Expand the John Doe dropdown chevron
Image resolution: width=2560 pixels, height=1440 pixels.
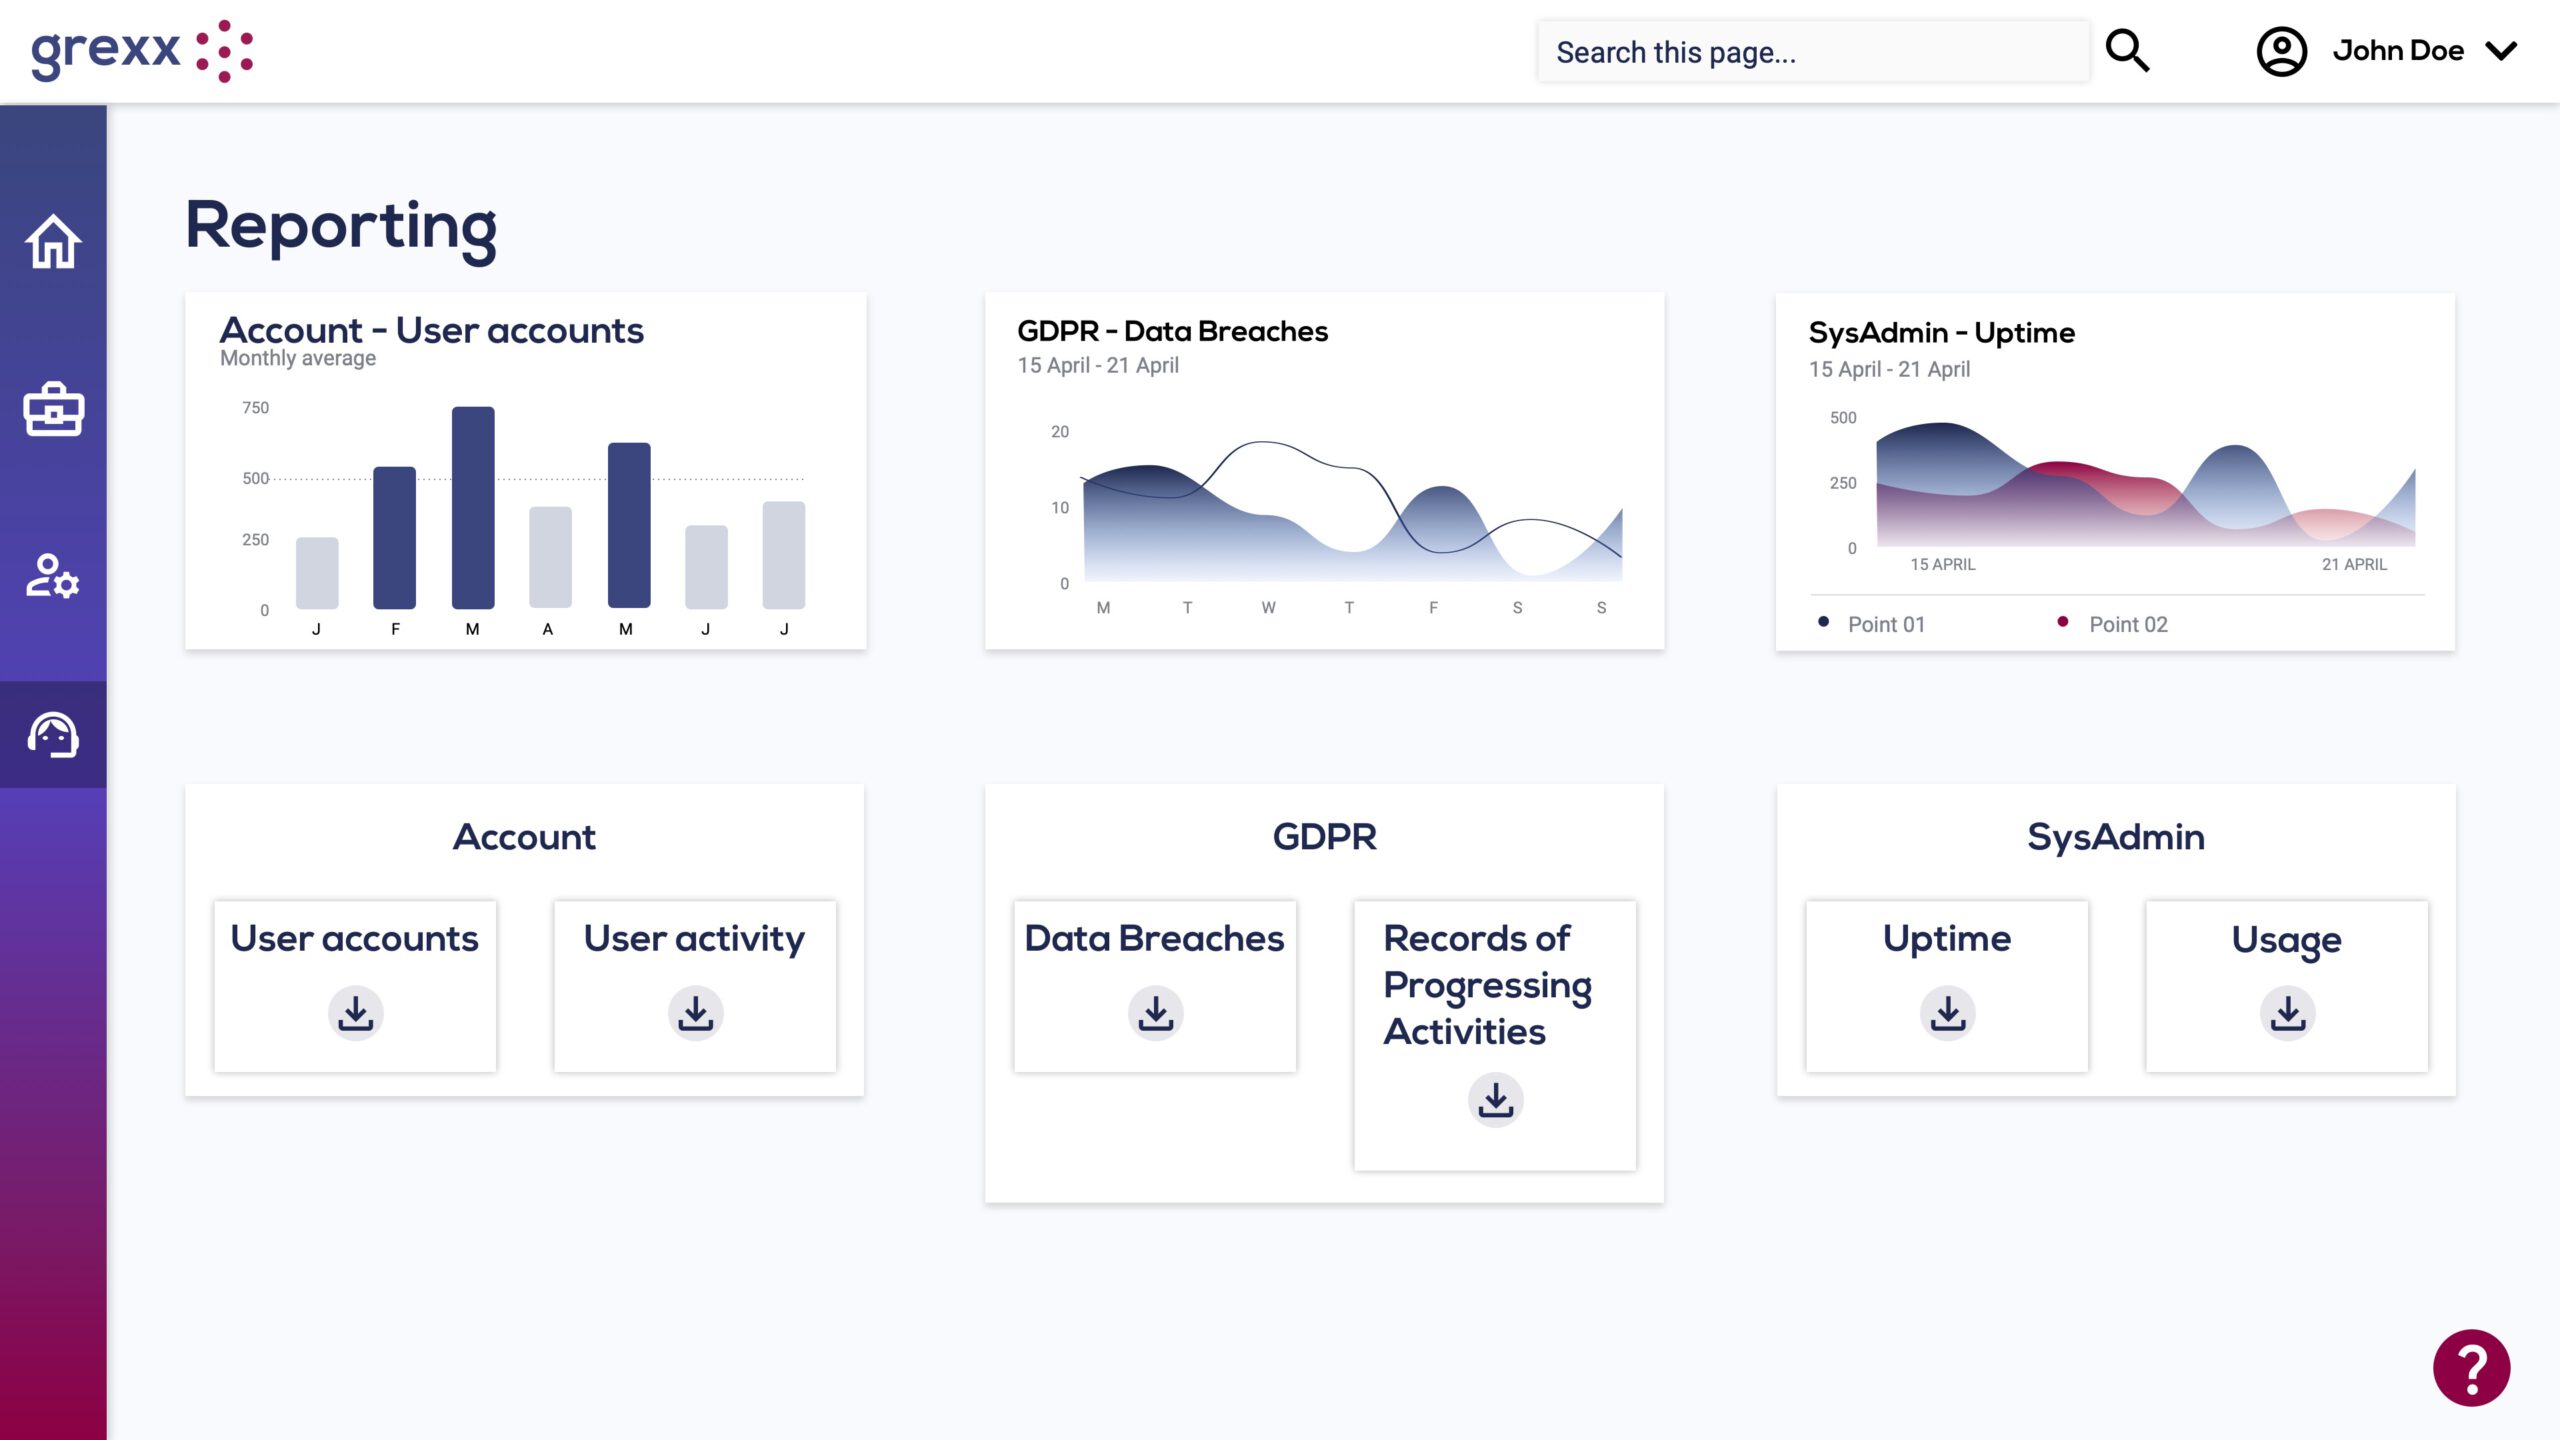[2501, 51]
